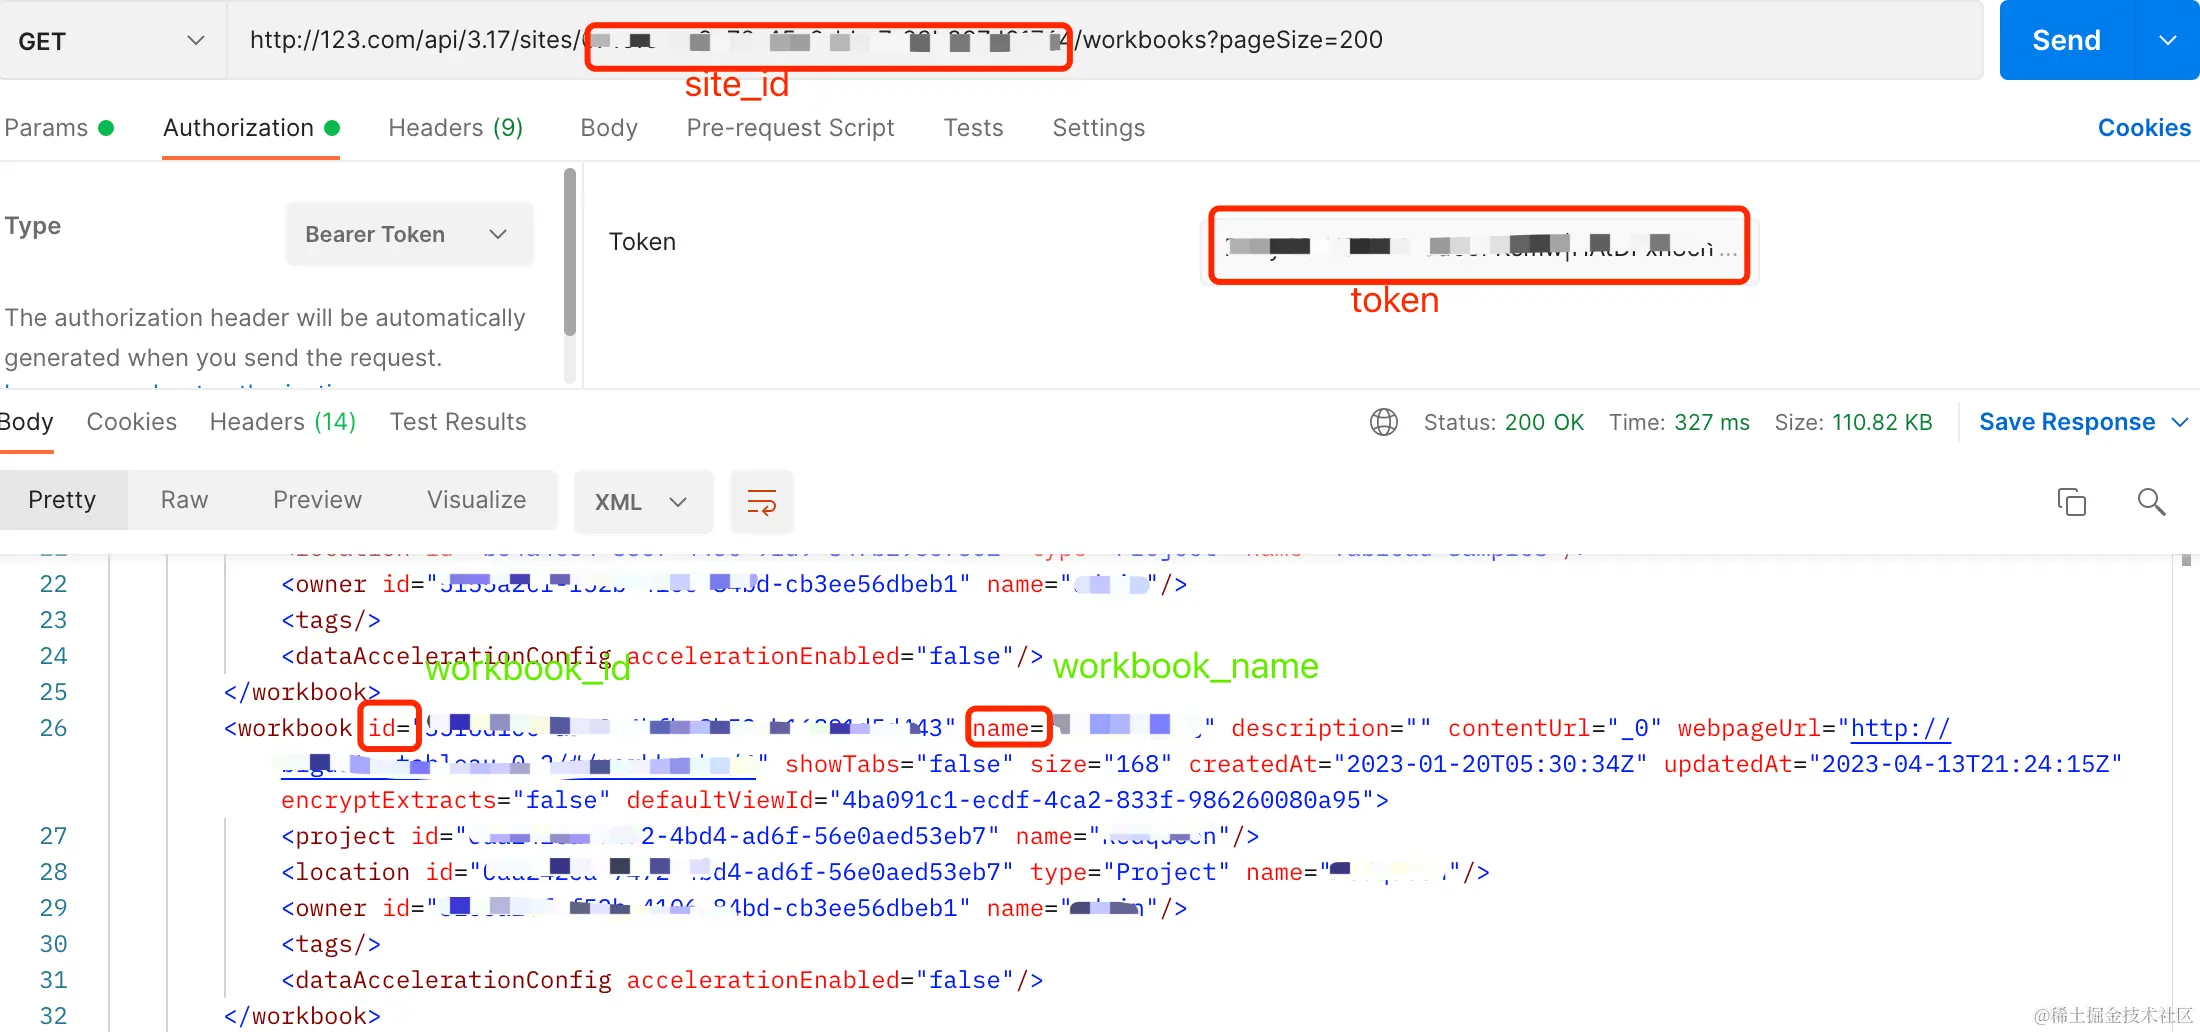Open the webpageUrl http:// link

coord(1900,728)
